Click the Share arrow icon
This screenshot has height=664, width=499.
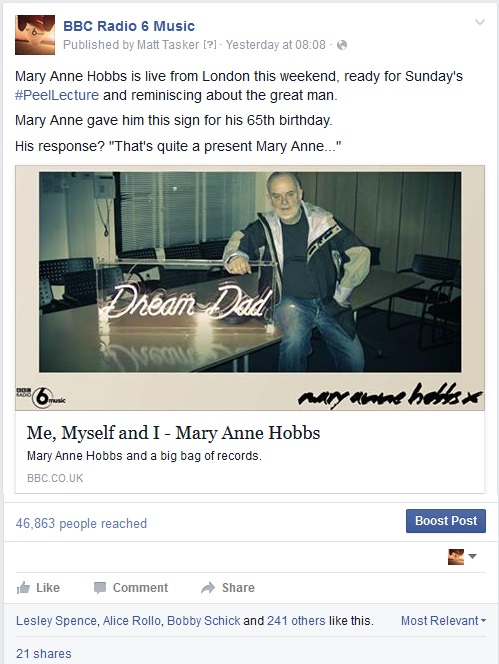pos(208,588)
